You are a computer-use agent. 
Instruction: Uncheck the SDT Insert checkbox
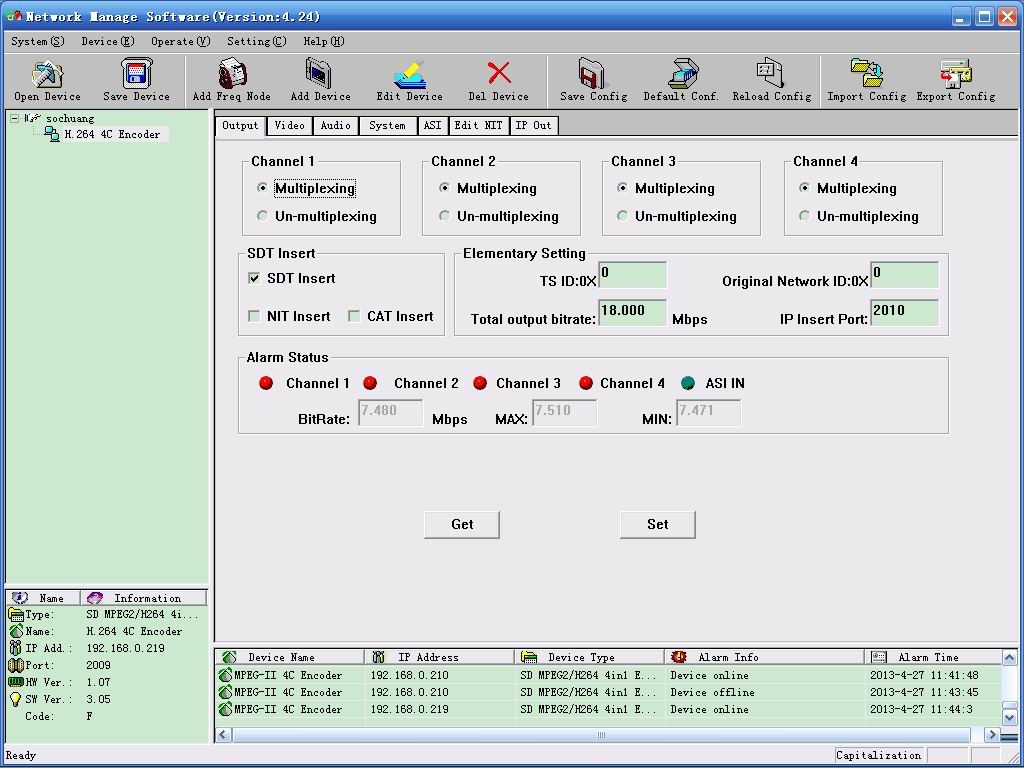coord(254,278)
